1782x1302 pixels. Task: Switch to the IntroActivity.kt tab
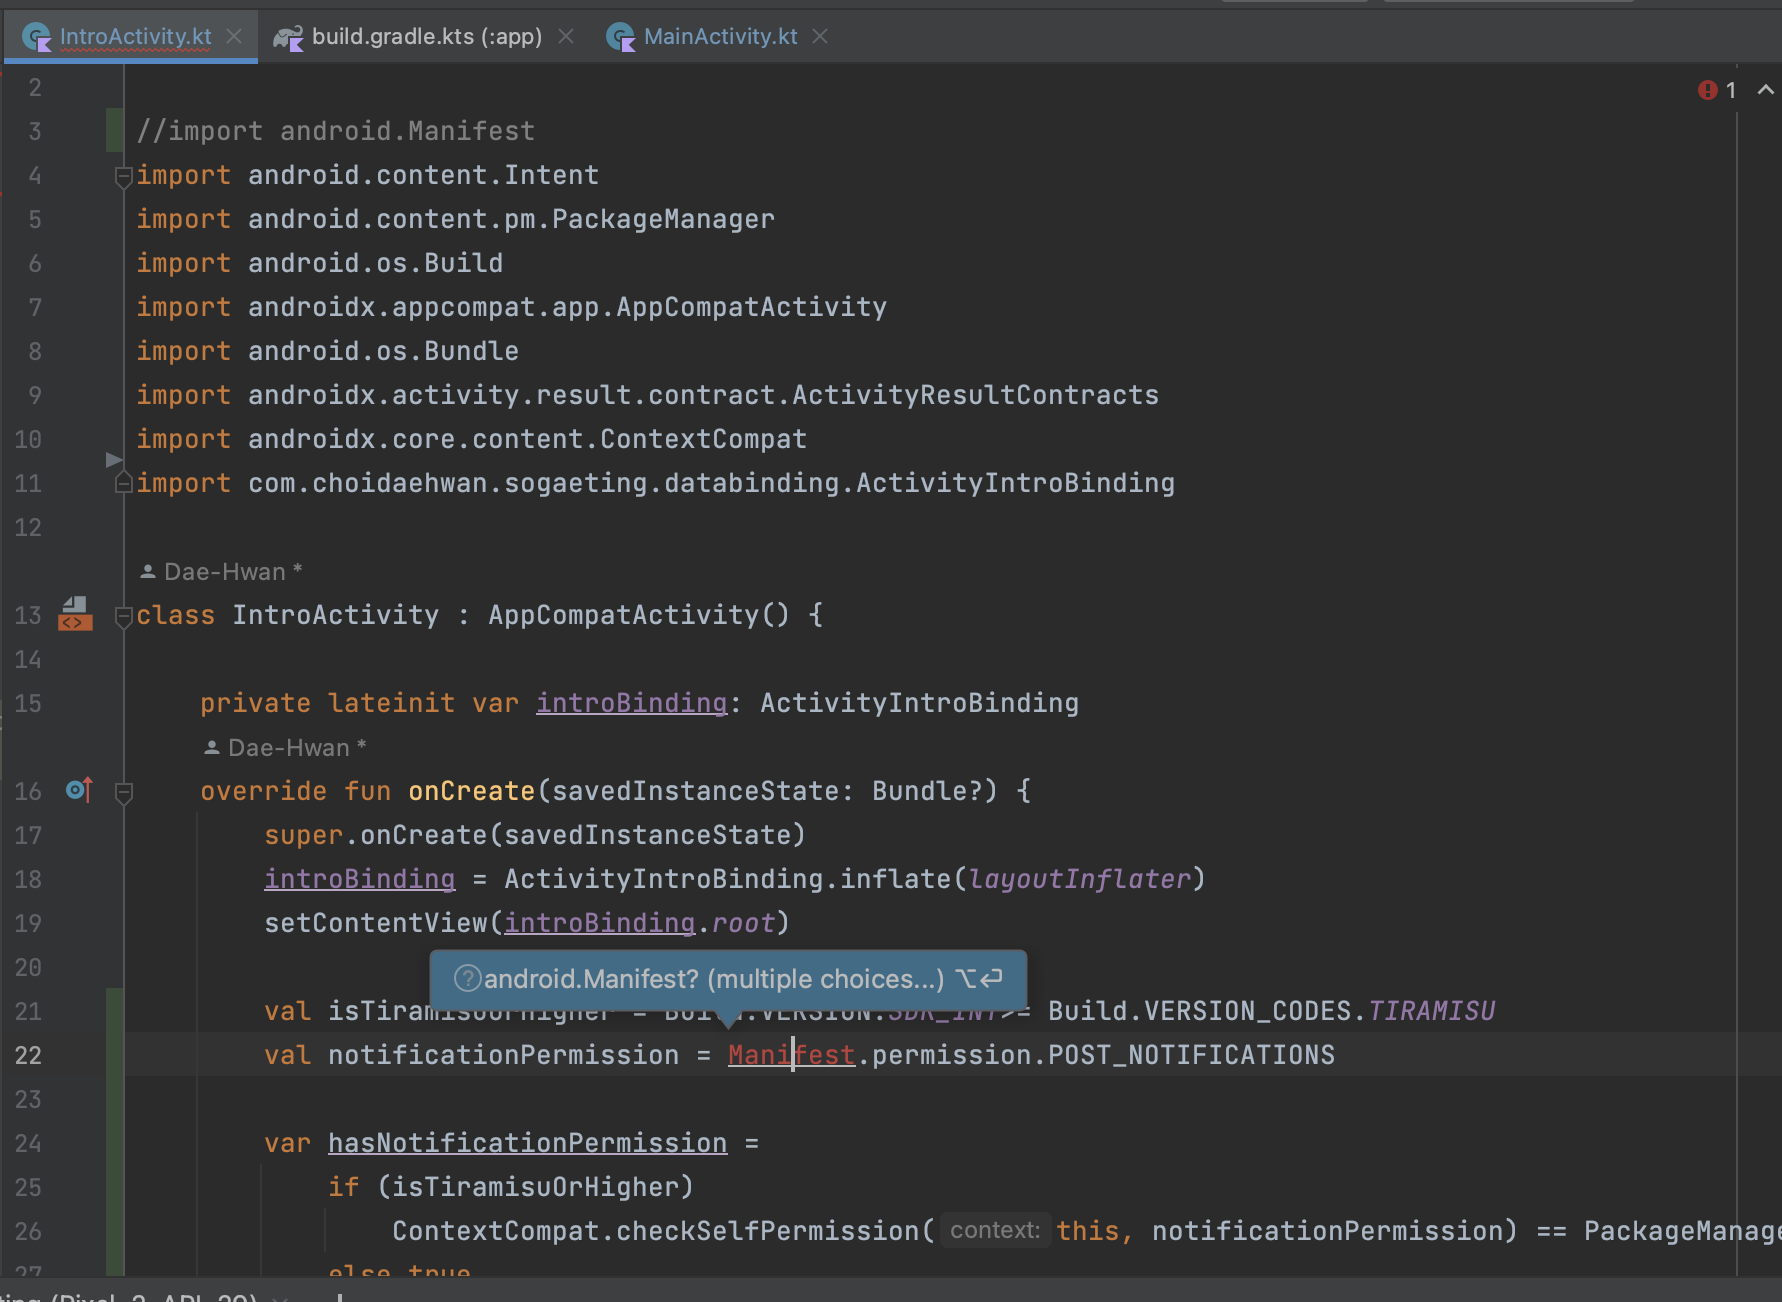click(x=135, y=37)
